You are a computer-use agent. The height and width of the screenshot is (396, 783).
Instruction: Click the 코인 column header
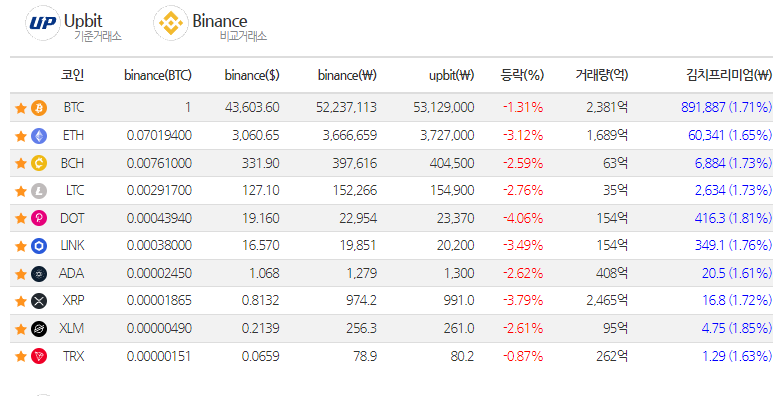click(x=72, y=75)
